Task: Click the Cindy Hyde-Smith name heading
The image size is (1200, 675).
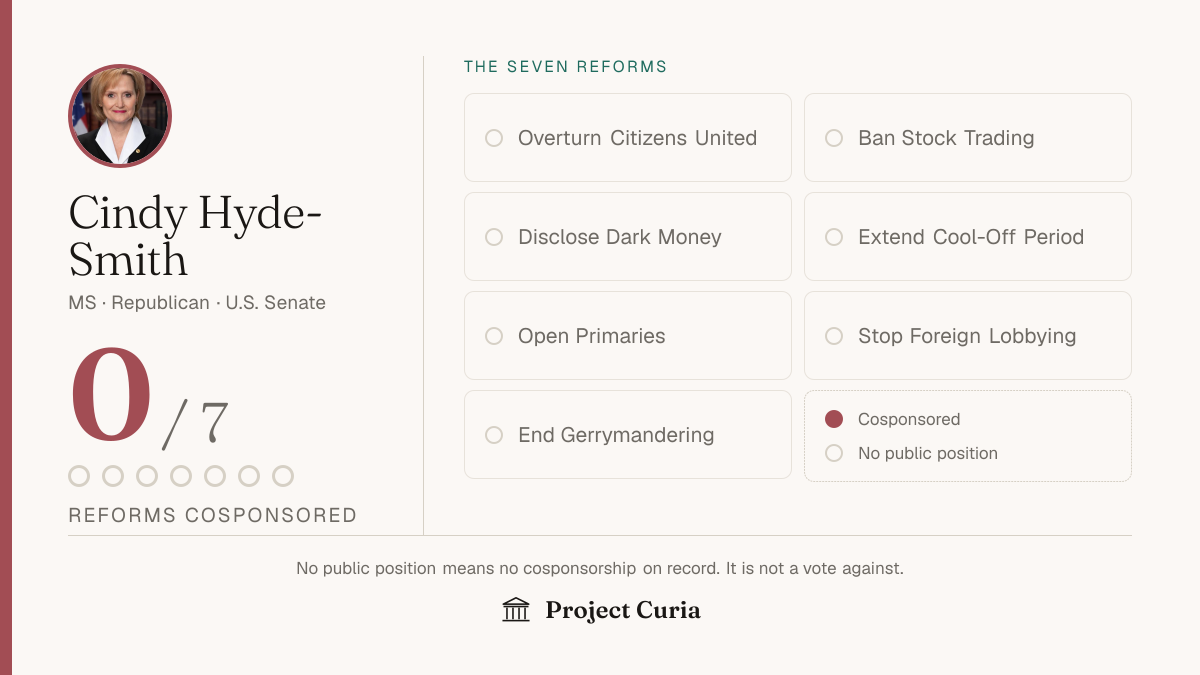Action: [196, 236]
